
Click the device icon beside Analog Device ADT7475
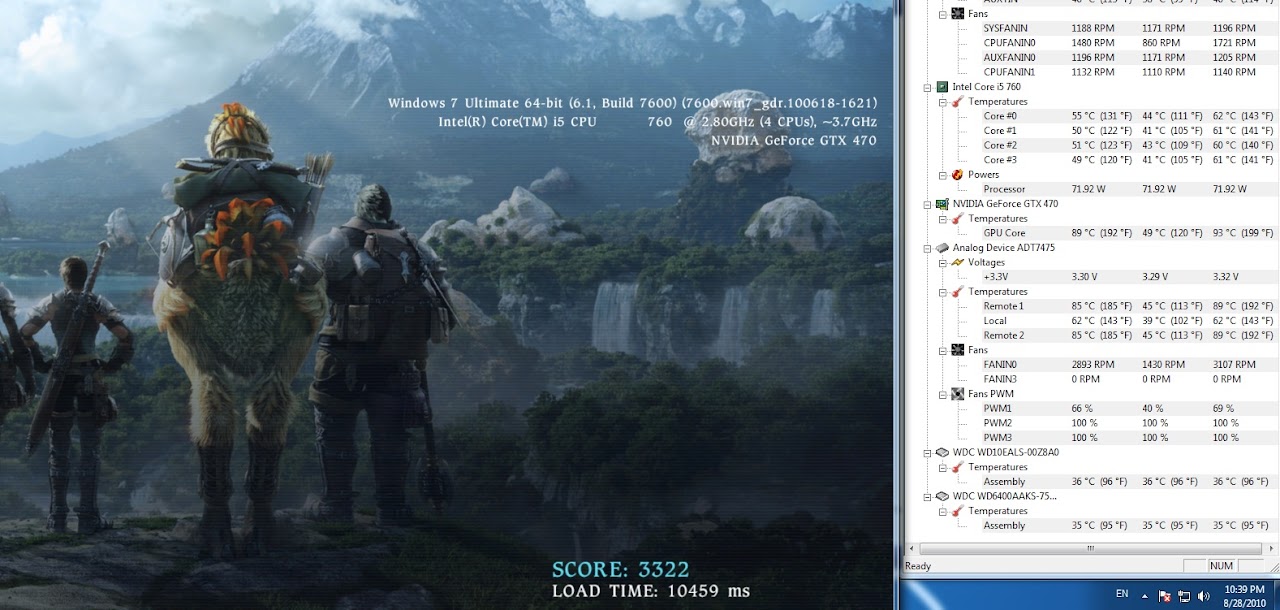(x=942, y=248)
